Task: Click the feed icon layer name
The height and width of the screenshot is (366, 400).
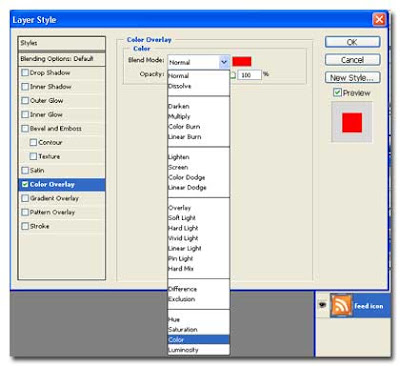Action: pyautogui.click(x=369, y=306)
